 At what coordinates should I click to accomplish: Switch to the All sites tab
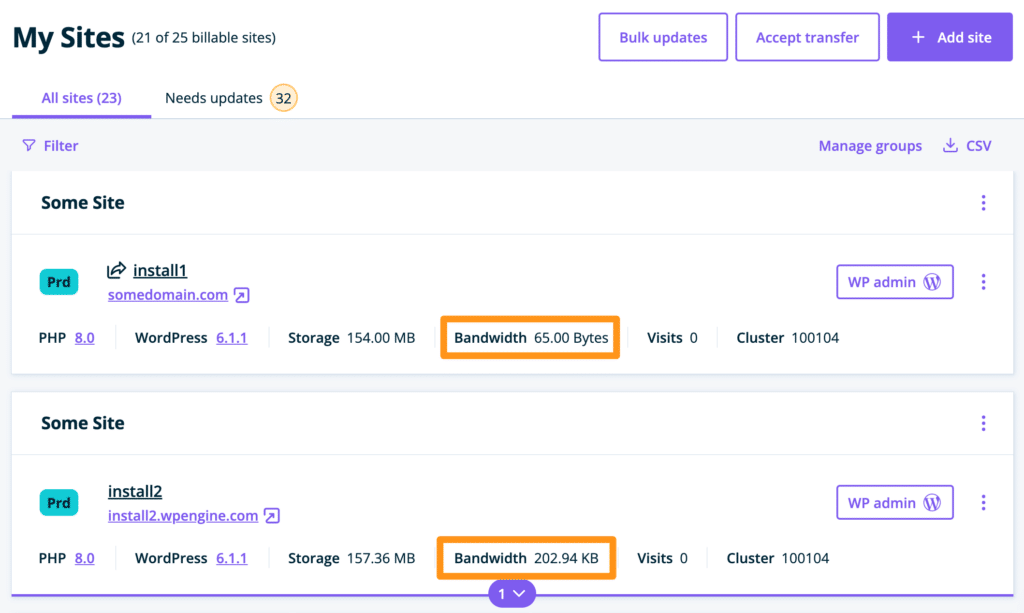[x=81, y=98]
